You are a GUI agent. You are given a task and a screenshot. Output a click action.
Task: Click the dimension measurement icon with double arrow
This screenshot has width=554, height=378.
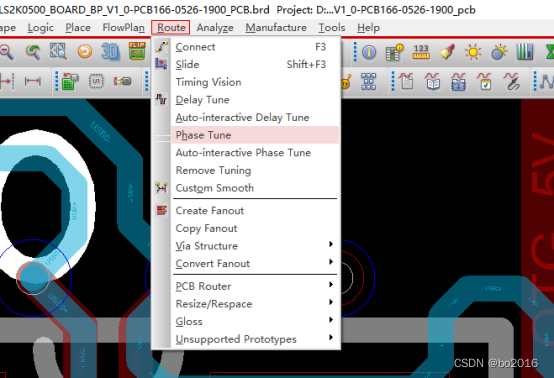pos(33,81)
